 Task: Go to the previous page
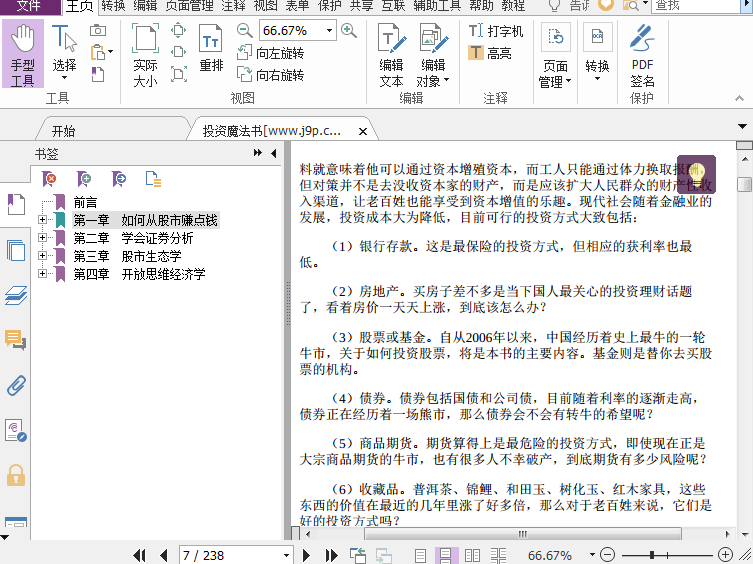click(164, 555)
